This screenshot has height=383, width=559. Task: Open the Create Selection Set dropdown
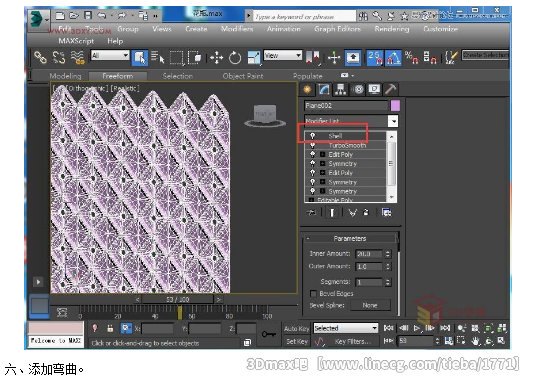485,55
